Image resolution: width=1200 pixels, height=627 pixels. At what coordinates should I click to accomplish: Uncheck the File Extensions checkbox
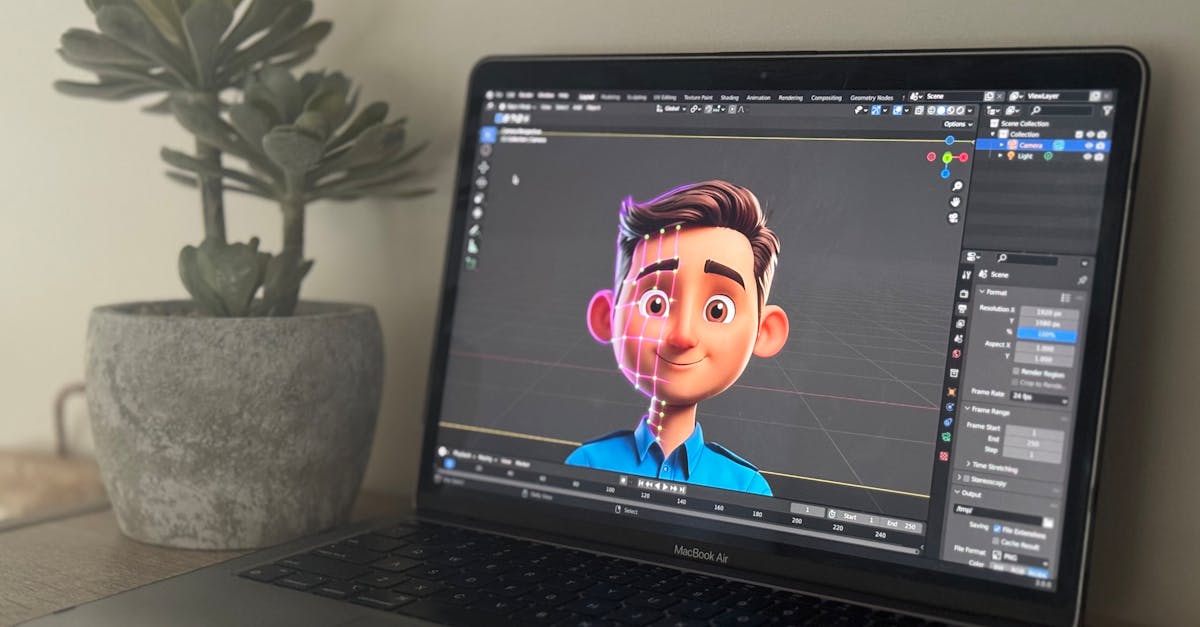tap(998, 528)
